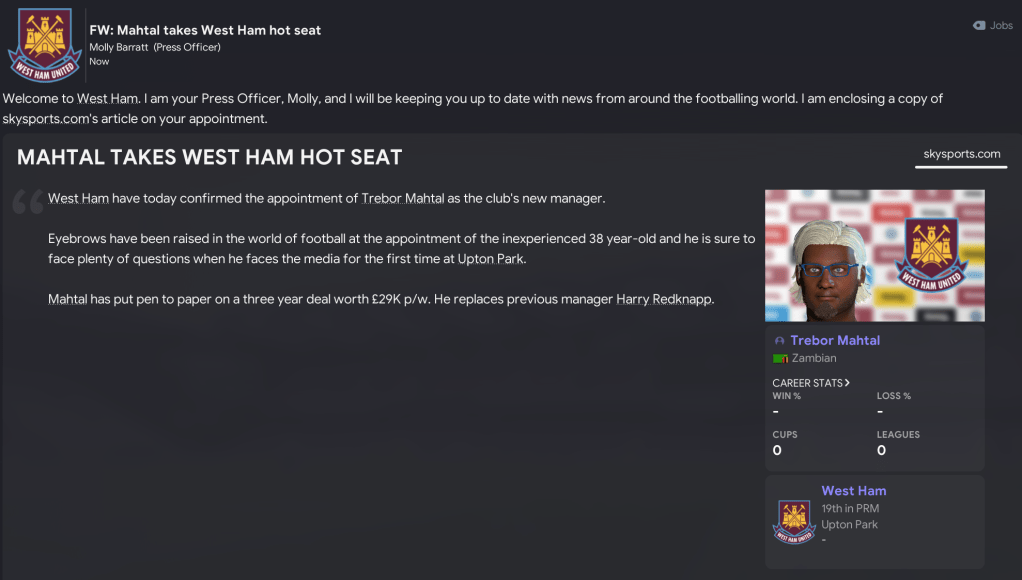
Task: Click the West Ham crest in the club card
Action: coord(795,521)
